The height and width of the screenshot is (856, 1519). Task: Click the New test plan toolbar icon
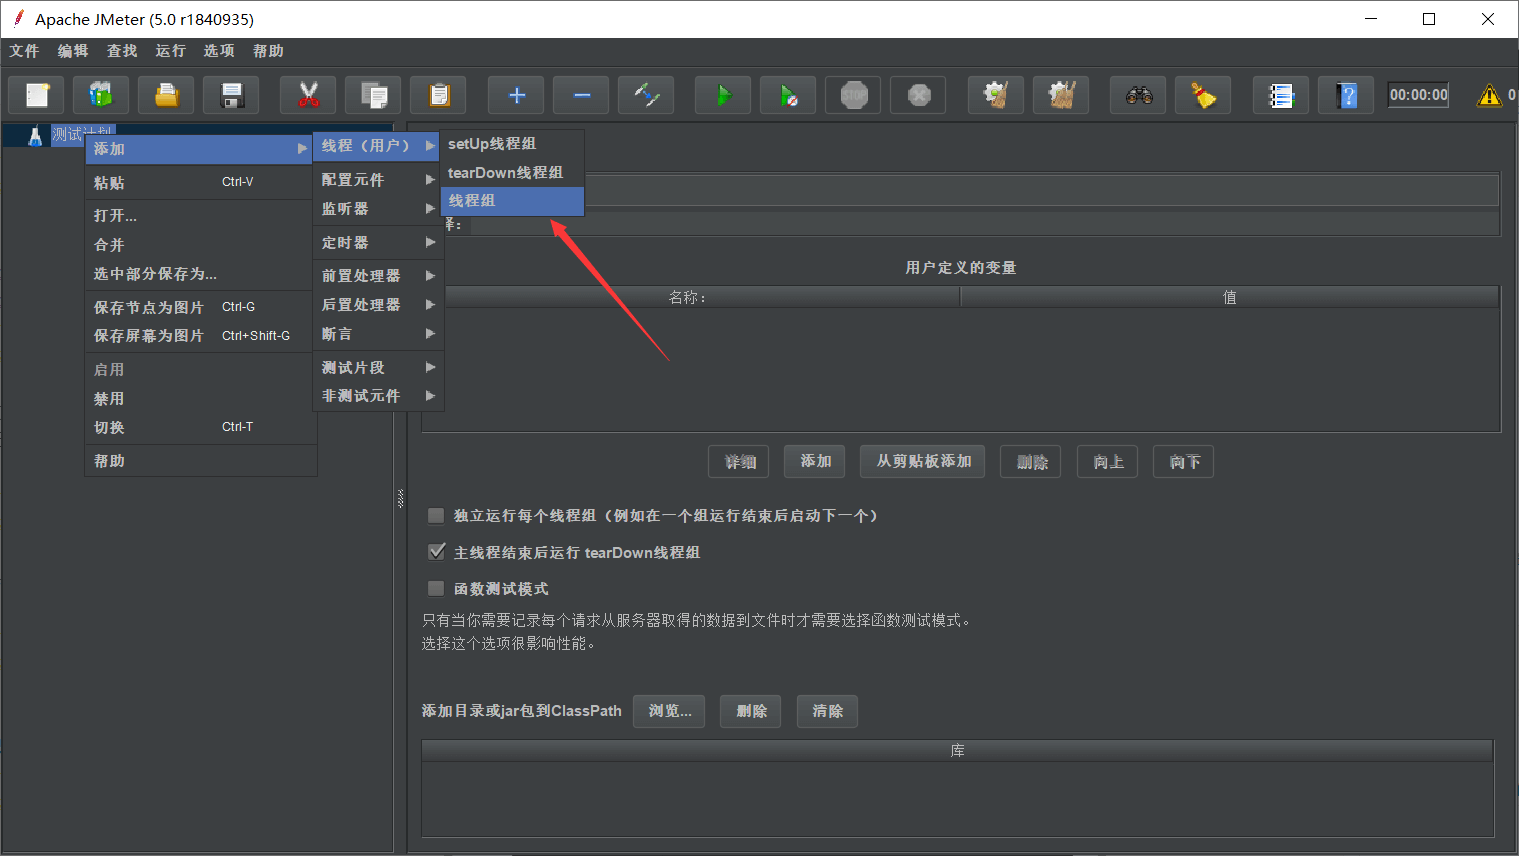37,95
